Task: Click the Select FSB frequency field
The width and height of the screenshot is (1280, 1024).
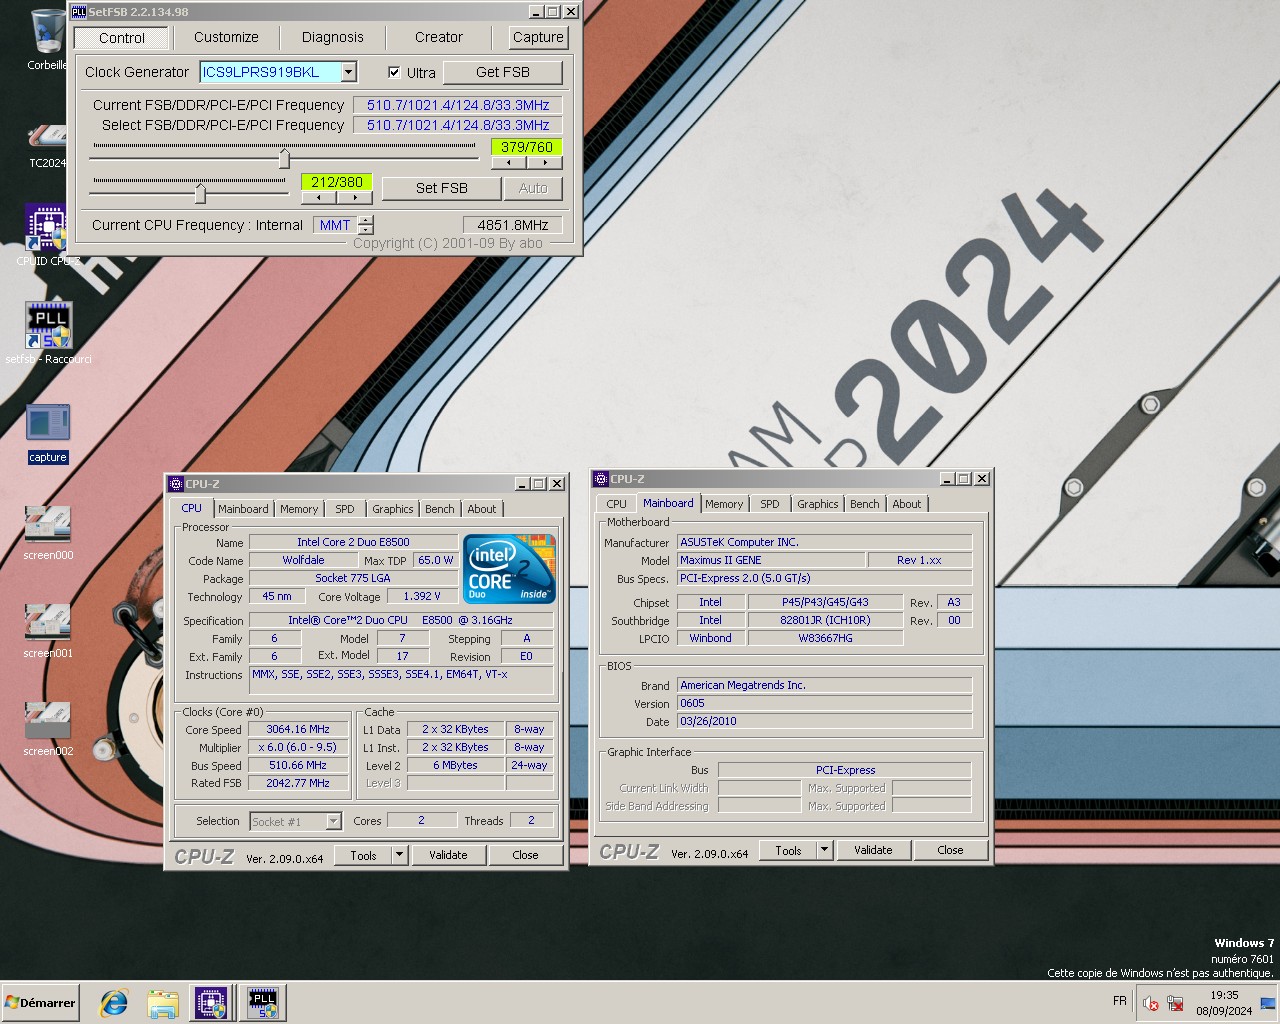Action: click(457, 125)
